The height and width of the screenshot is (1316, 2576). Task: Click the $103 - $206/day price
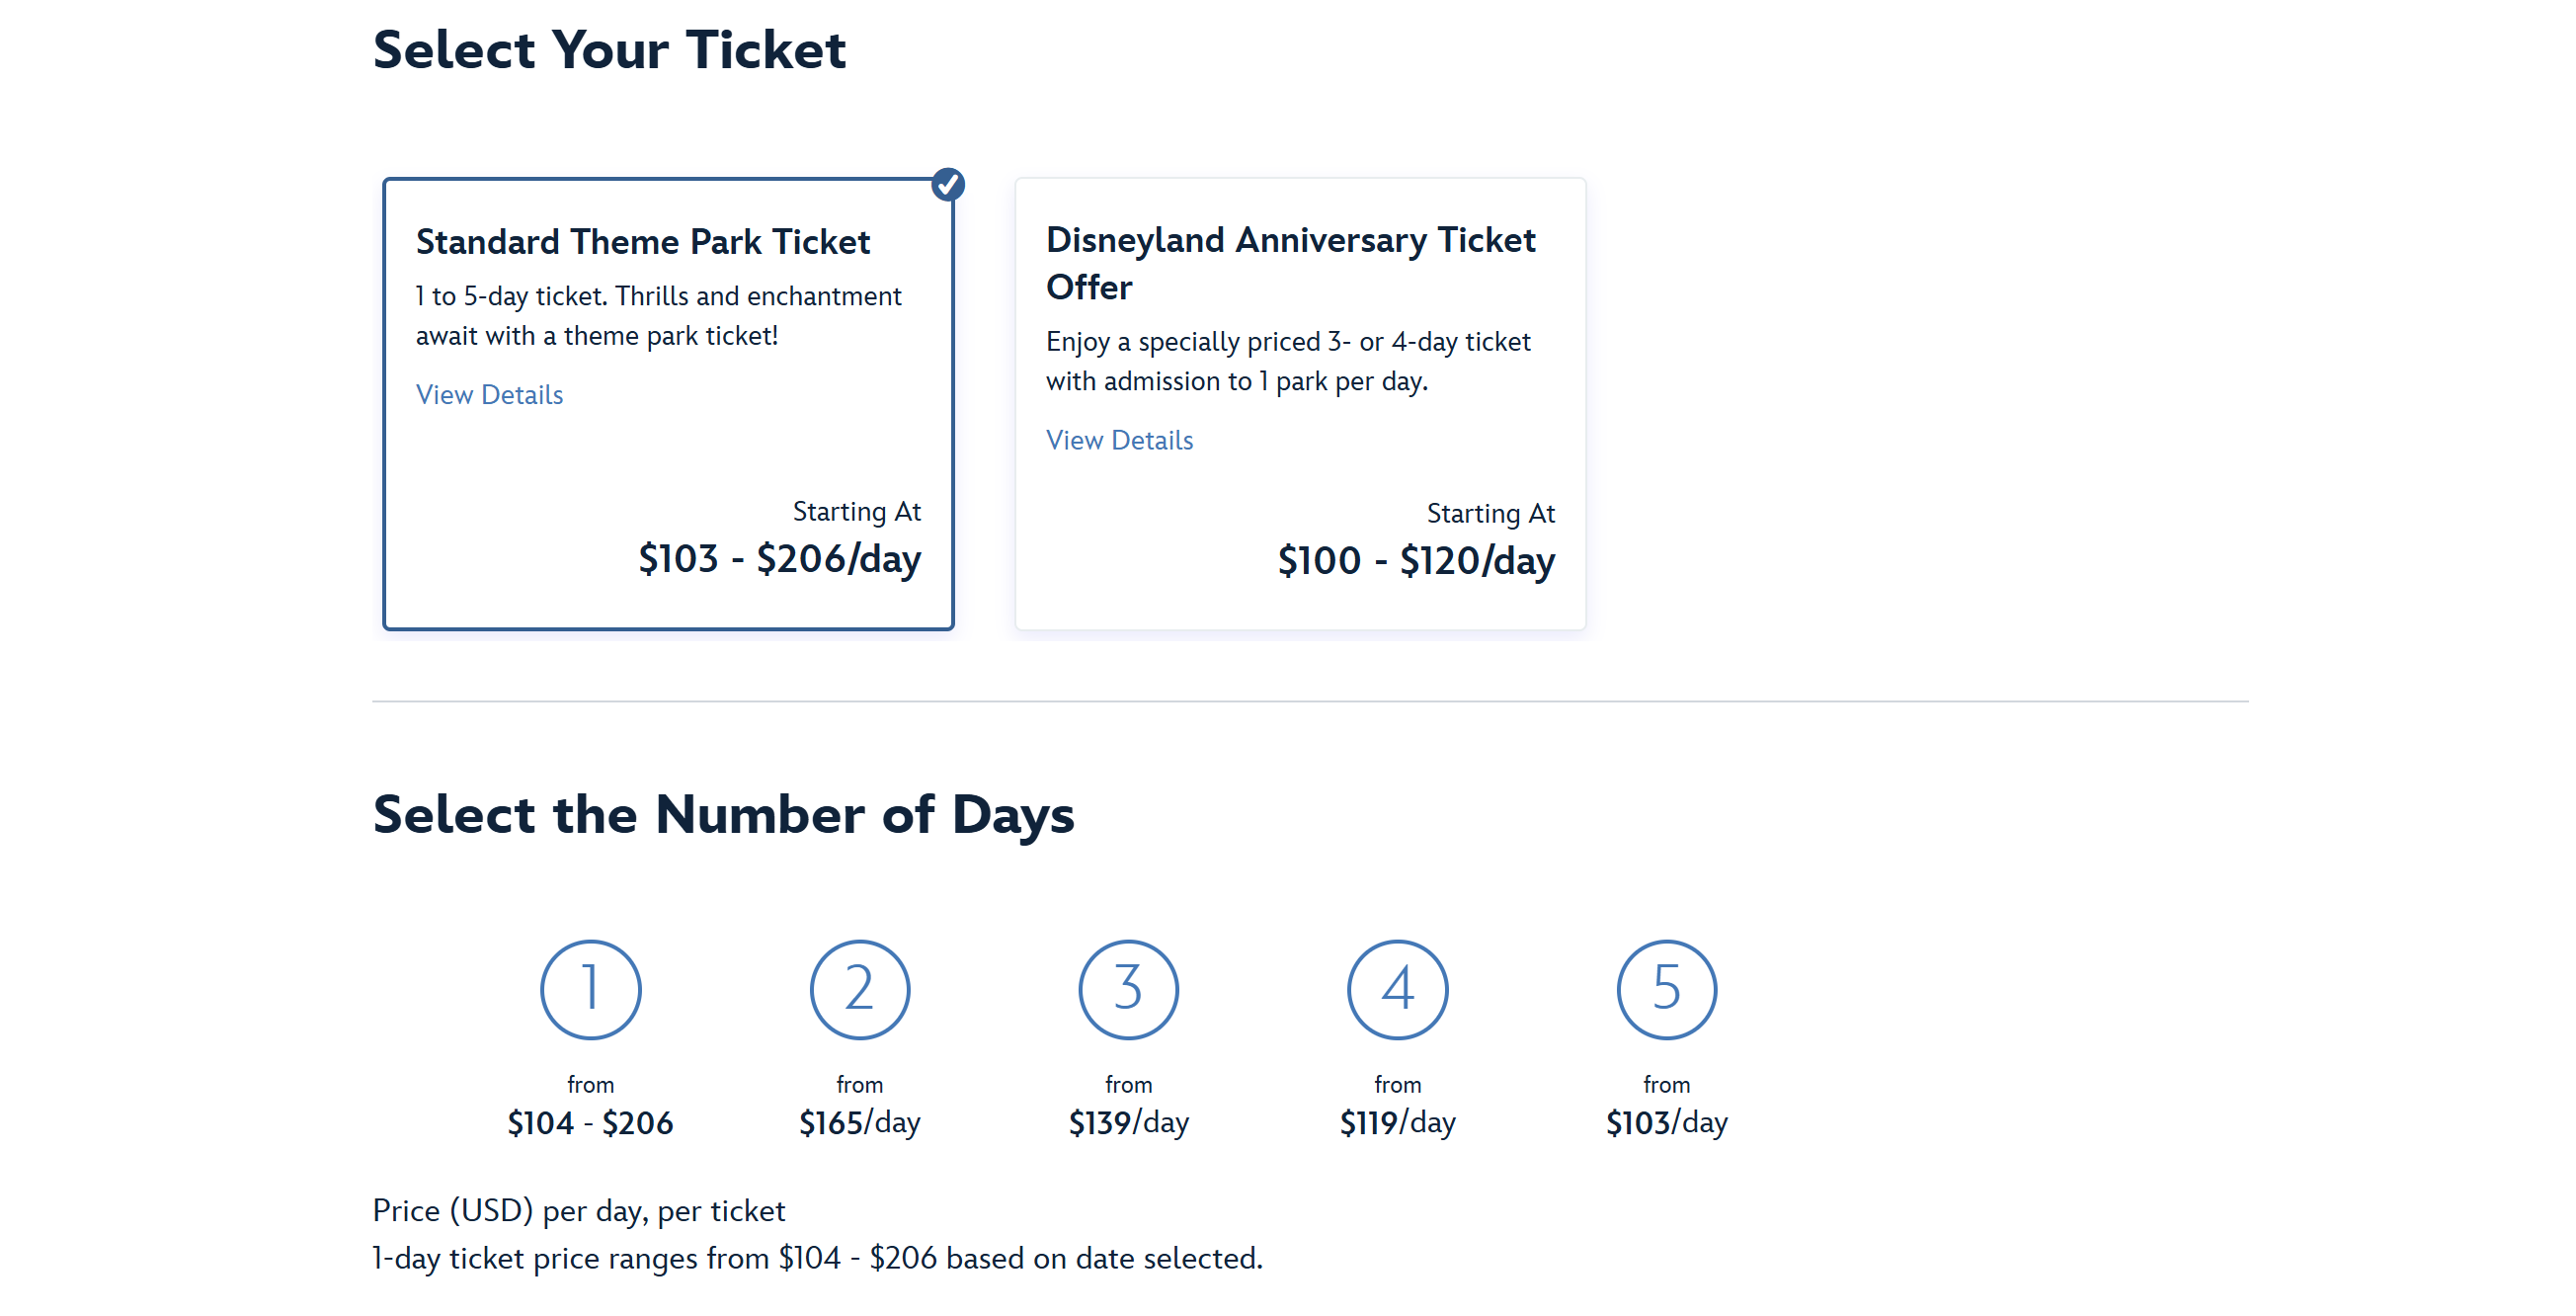coord(779,559)
